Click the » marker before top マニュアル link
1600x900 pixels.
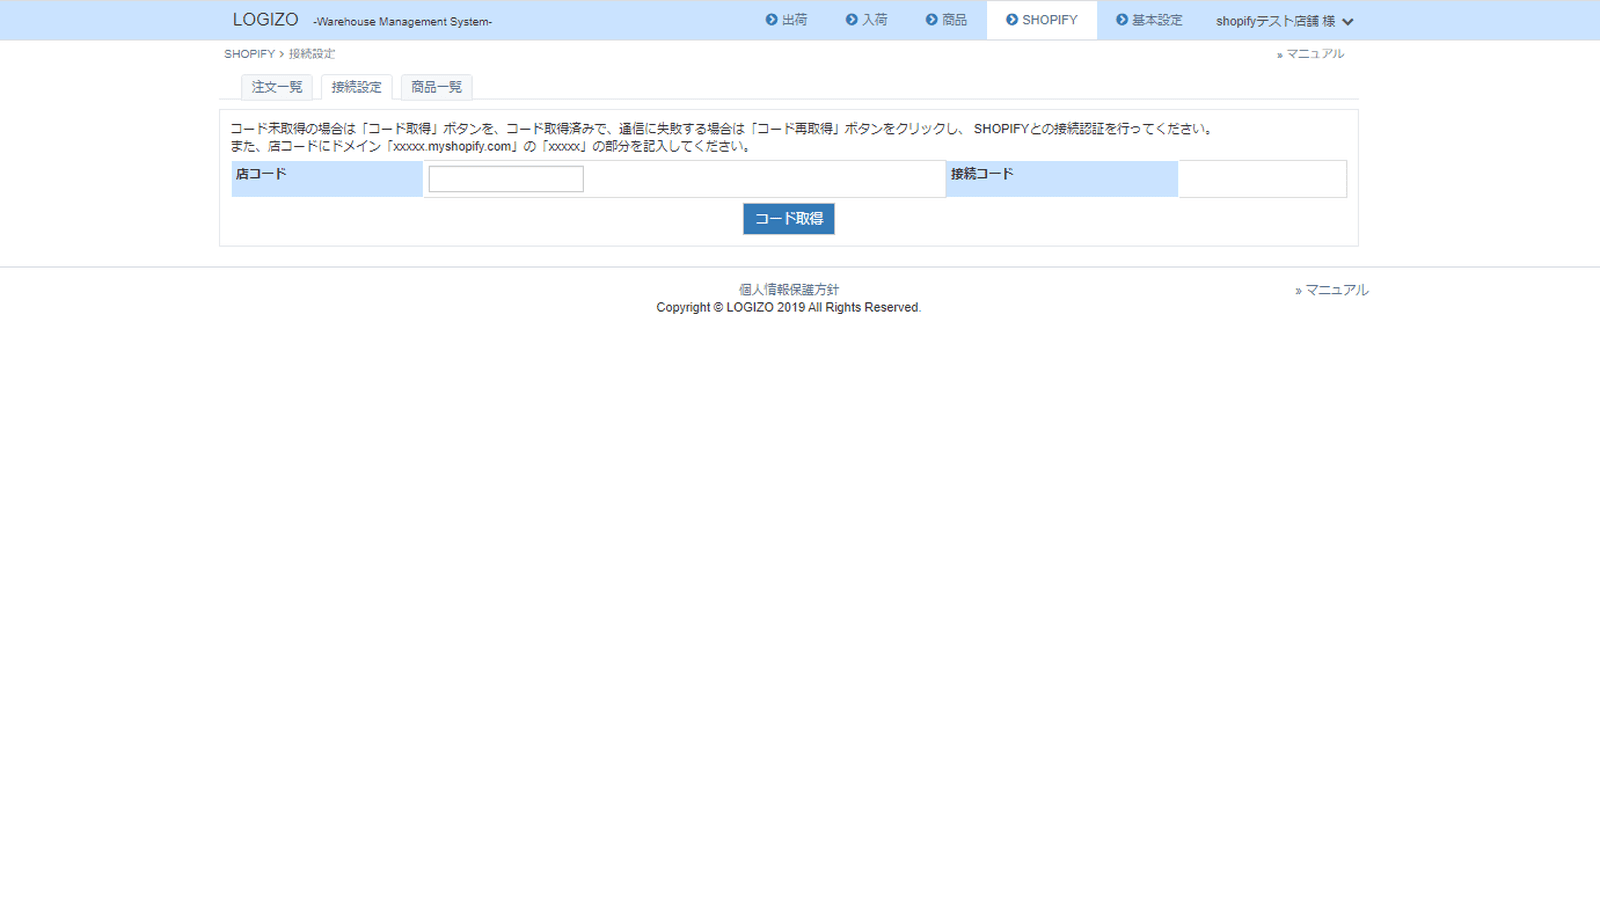pyautogui.click(x=1280, y=54)
